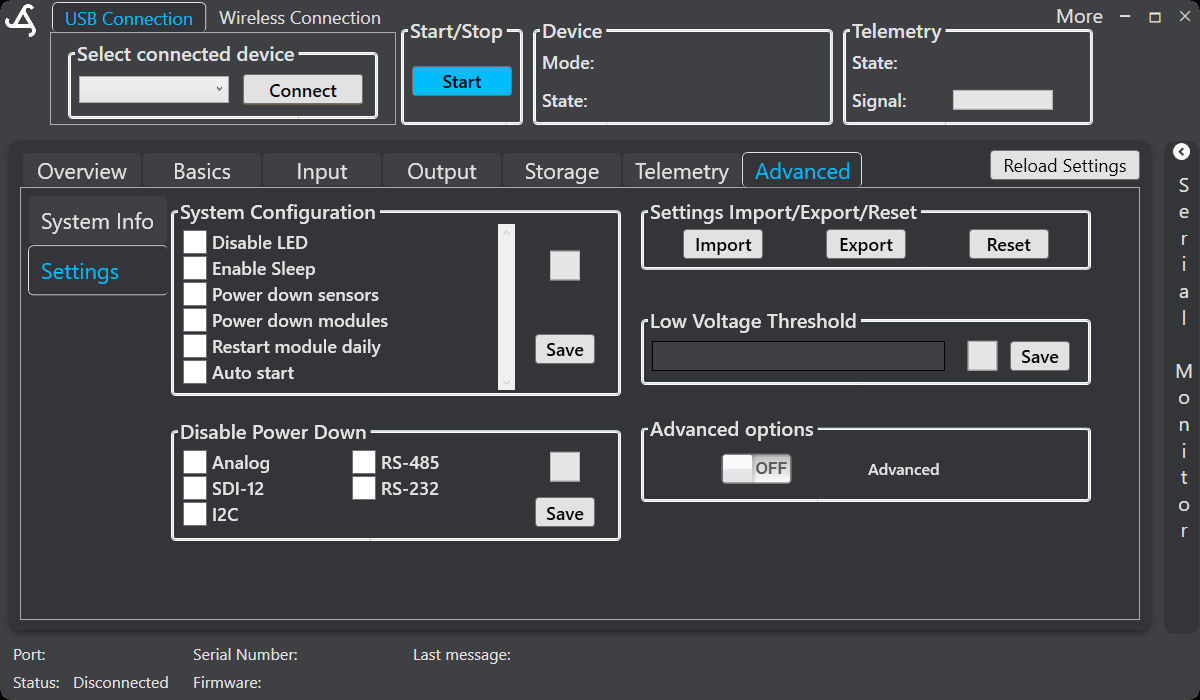Open the Output tab
This screenshot has width=1200, height=700.
click(x=442, y=171)
